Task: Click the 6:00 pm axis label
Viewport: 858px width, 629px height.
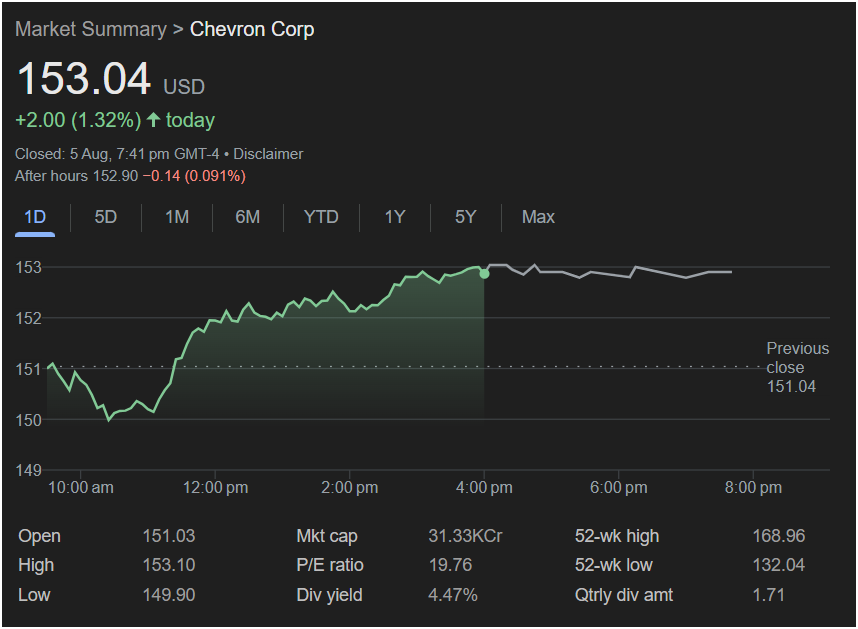Action: point(618,487)
